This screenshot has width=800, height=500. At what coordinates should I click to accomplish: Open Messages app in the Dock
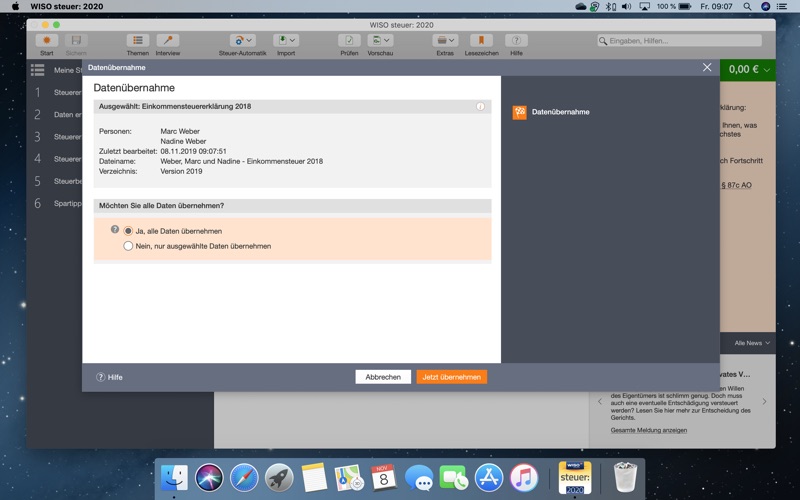click(419, 478)
